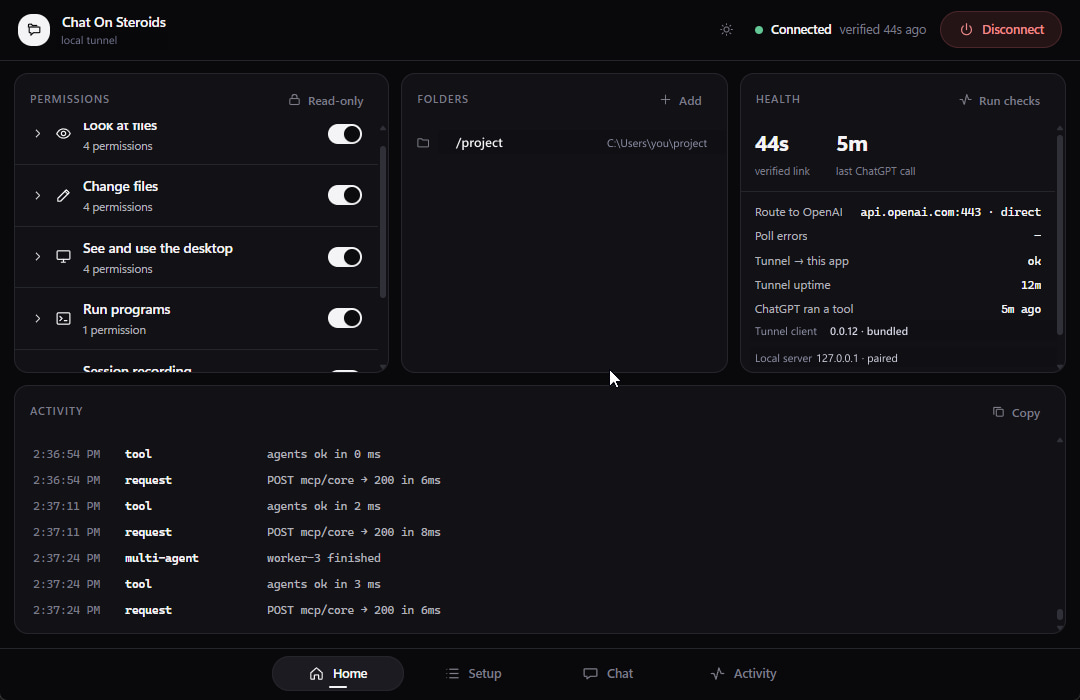This screenshot has height=700, width=1080.
Task: Click the Chat On Steroids logo icon
Action: [x=34, y=30]
